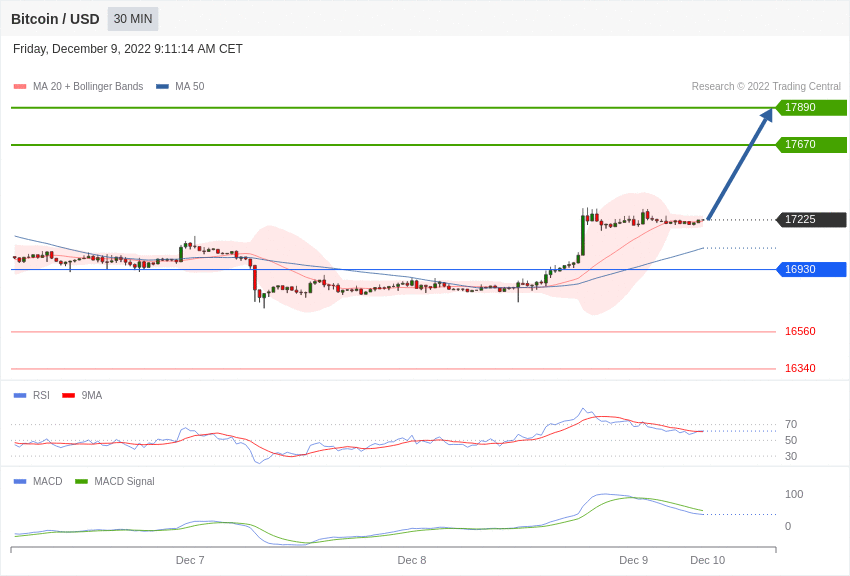Click the 16930 pivot price tag
Viewport: 850px width, 576px height.
(x=811, y=269)
